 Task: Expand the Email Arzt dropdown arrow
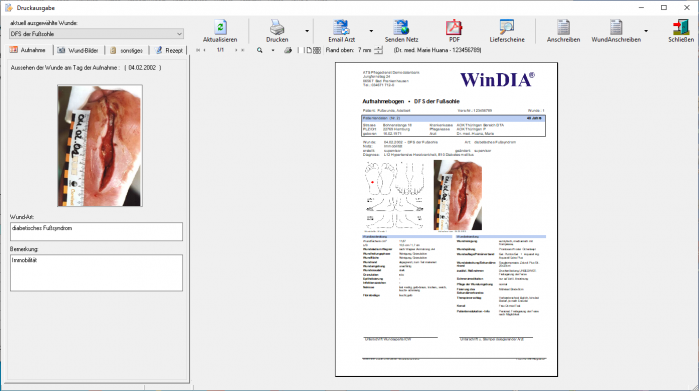point(371,31)
